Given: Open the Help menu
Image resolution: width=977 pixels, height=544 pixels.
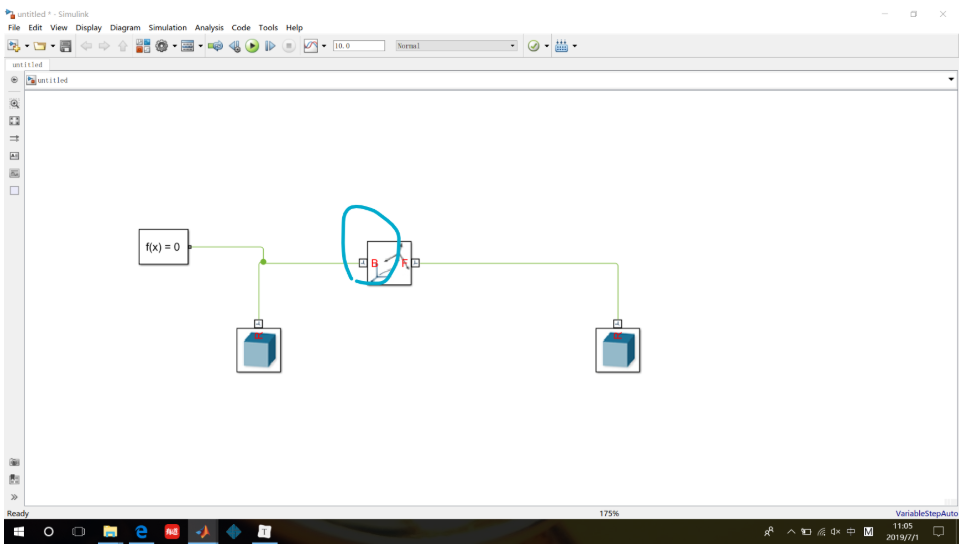Looking at the screenshot, I should [x=294, y=27].
